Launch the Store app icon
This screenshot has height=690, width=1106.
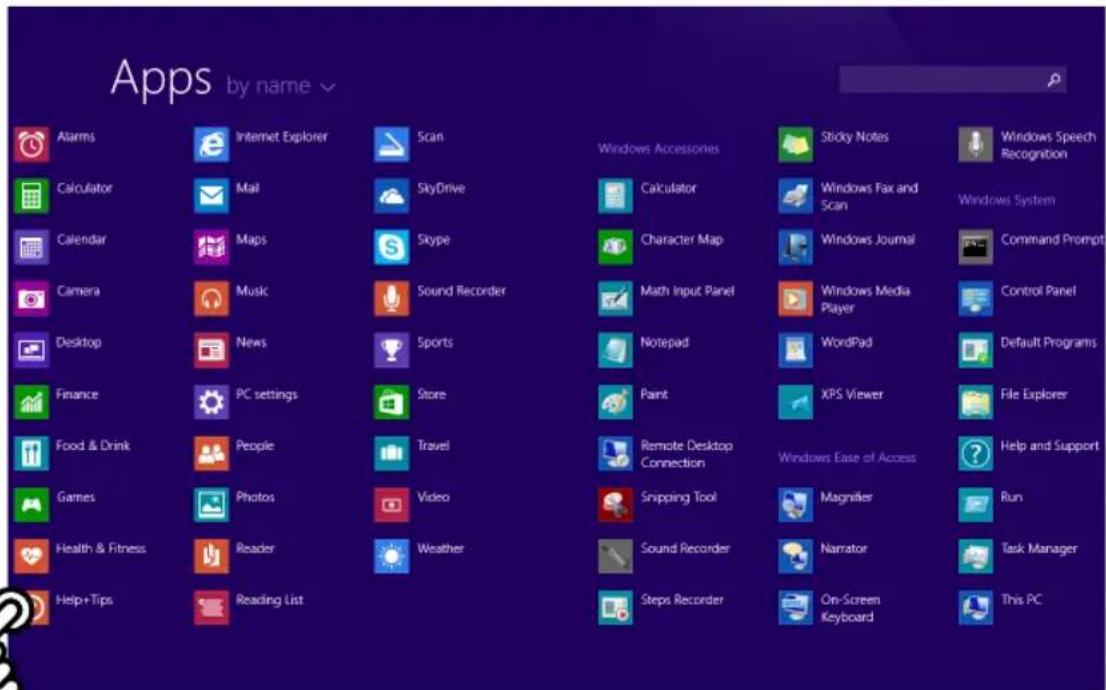pyautogui.click(x=391, y=402)
